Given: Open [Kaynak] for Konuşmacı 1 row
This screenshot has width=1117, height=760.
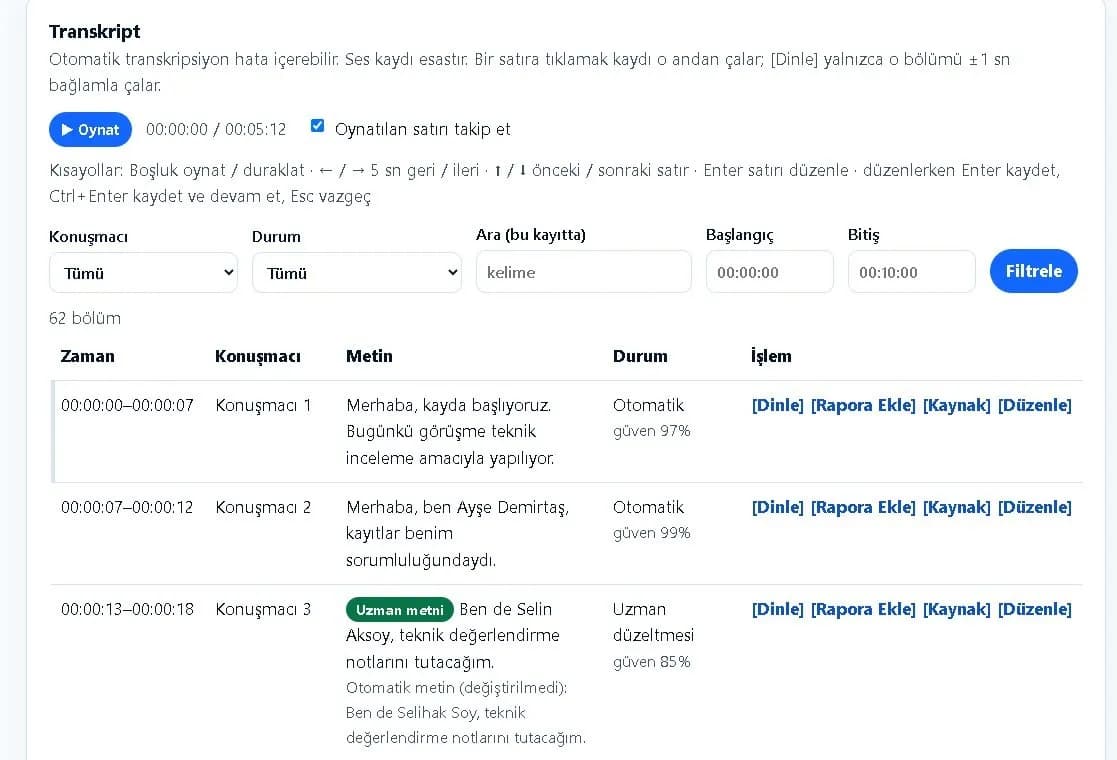Looking at the screenshot, I should point(956,405).
